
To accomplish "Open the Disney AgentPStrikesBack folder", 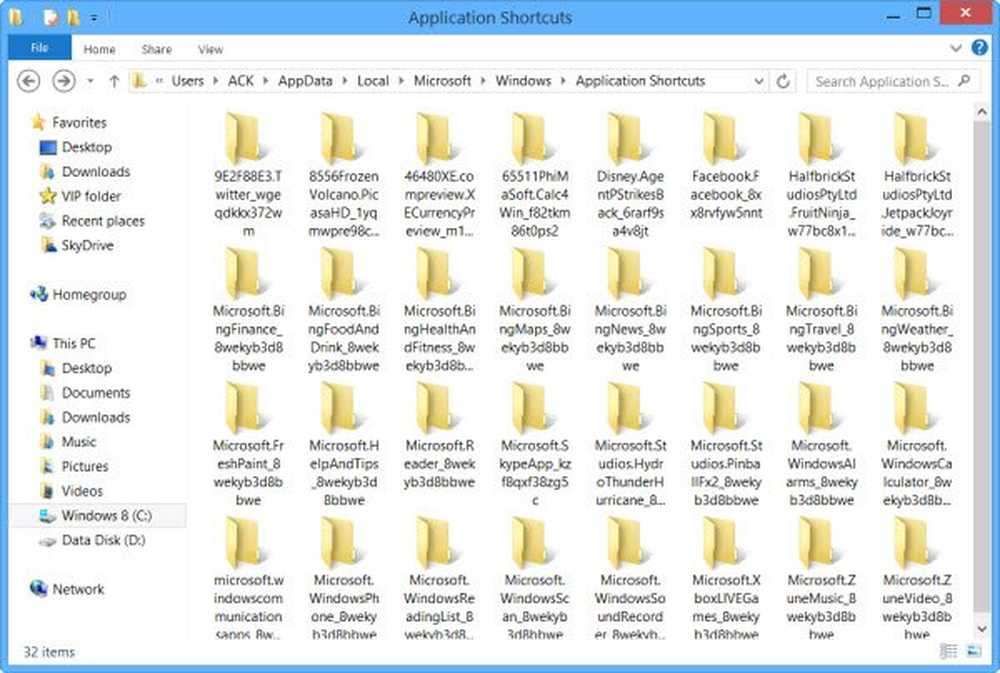I will tap(630, 175).
